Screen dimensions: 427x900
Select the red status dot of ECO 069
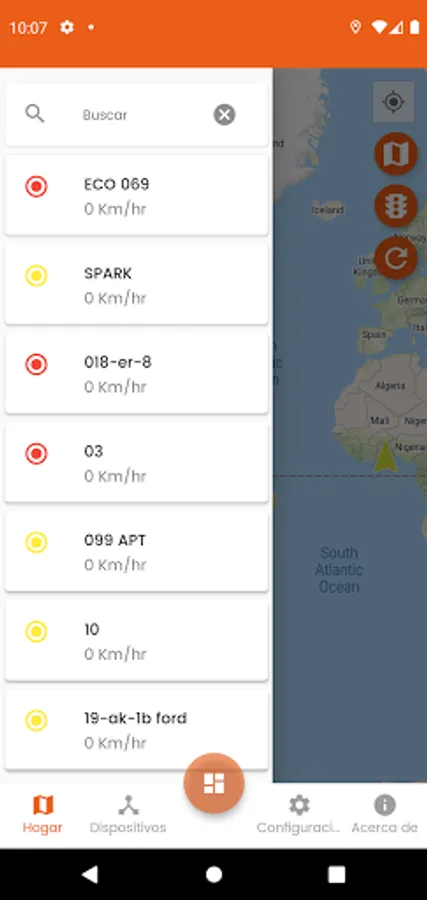36,187
